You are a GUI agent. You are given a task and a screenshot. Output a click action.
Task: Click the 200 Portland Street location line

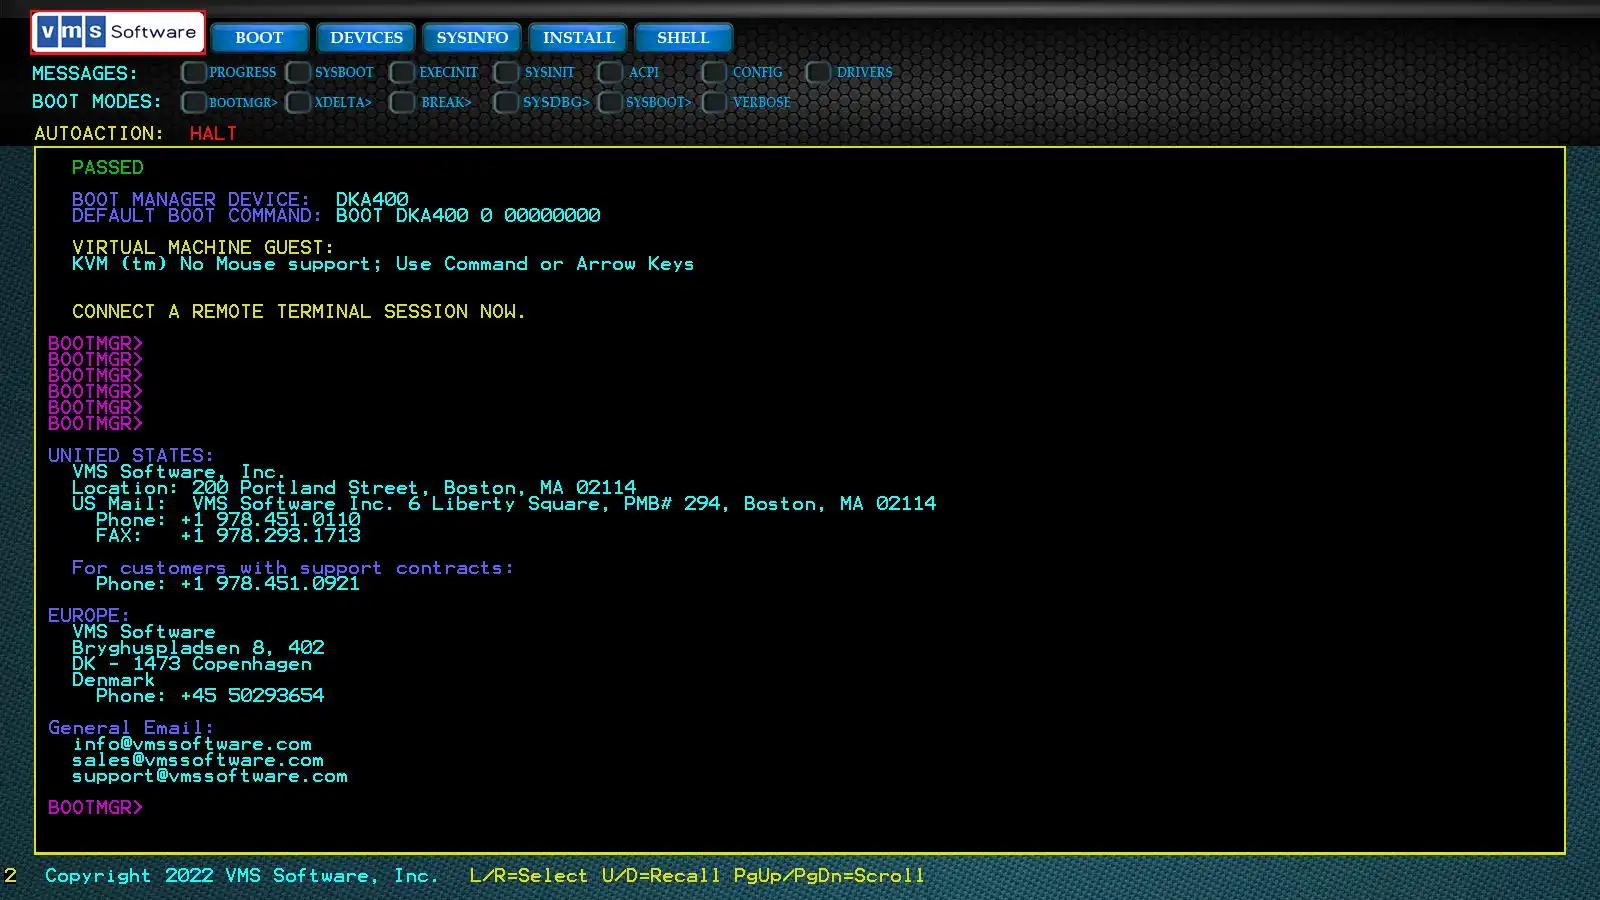click(x=354, y=487)
